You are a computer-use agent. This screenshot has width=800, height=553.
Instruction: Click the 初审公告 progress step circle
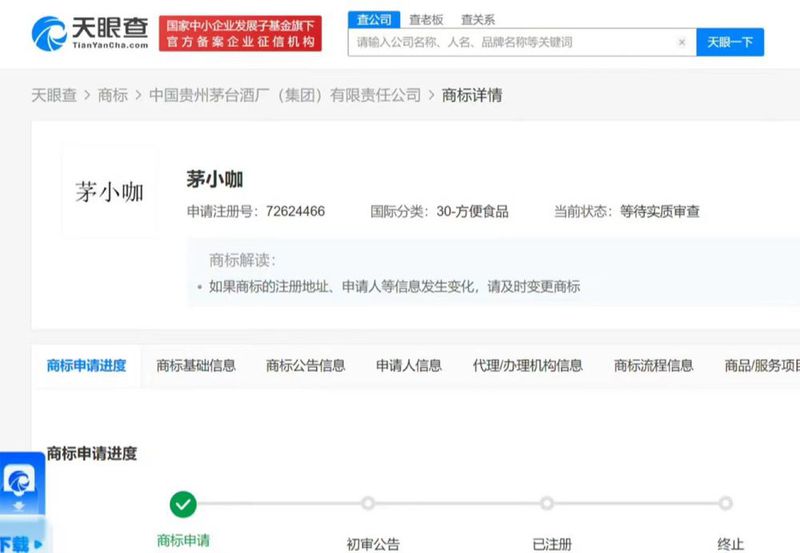[x=368, y=504]
